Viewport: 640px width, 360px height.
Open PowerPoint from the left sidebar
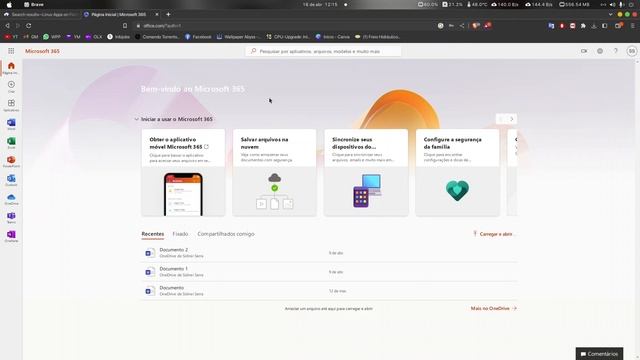tap(11, 160)
